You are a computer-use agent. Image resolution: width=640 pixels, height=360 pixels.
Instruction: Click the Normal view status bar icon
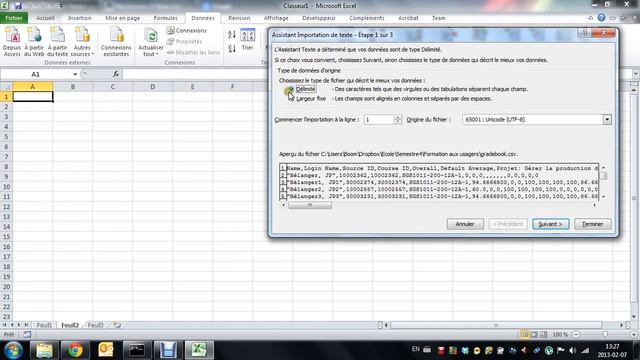tap(524, 335)
